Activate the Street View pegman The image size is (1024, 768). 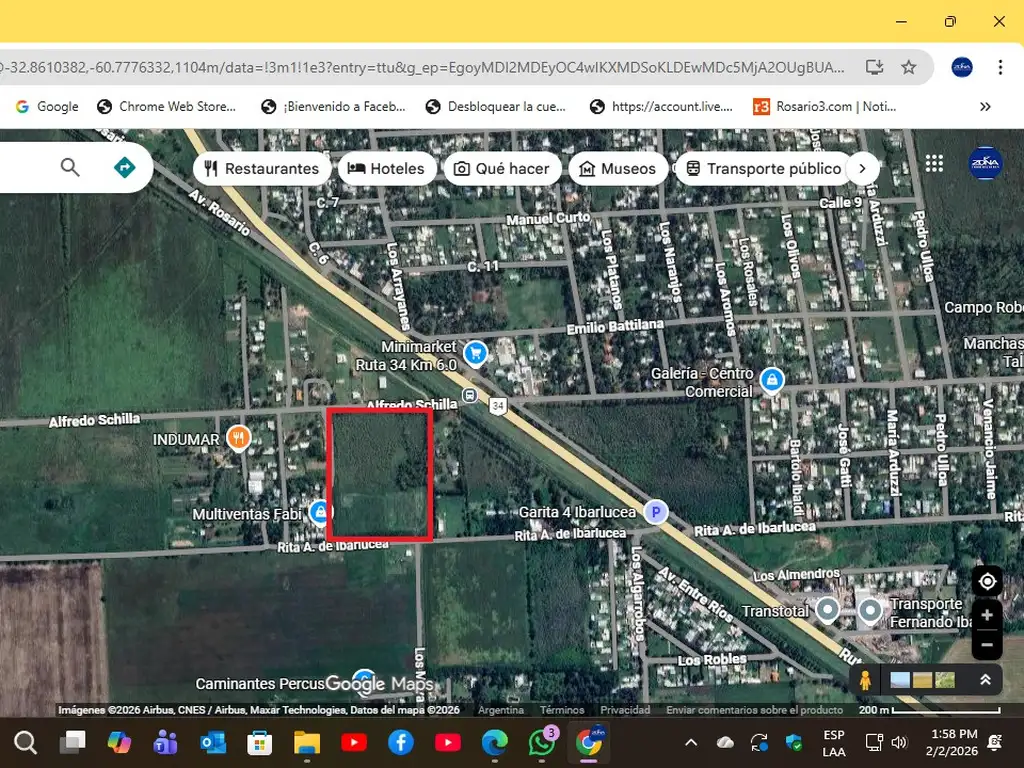(x=864, y=680)
